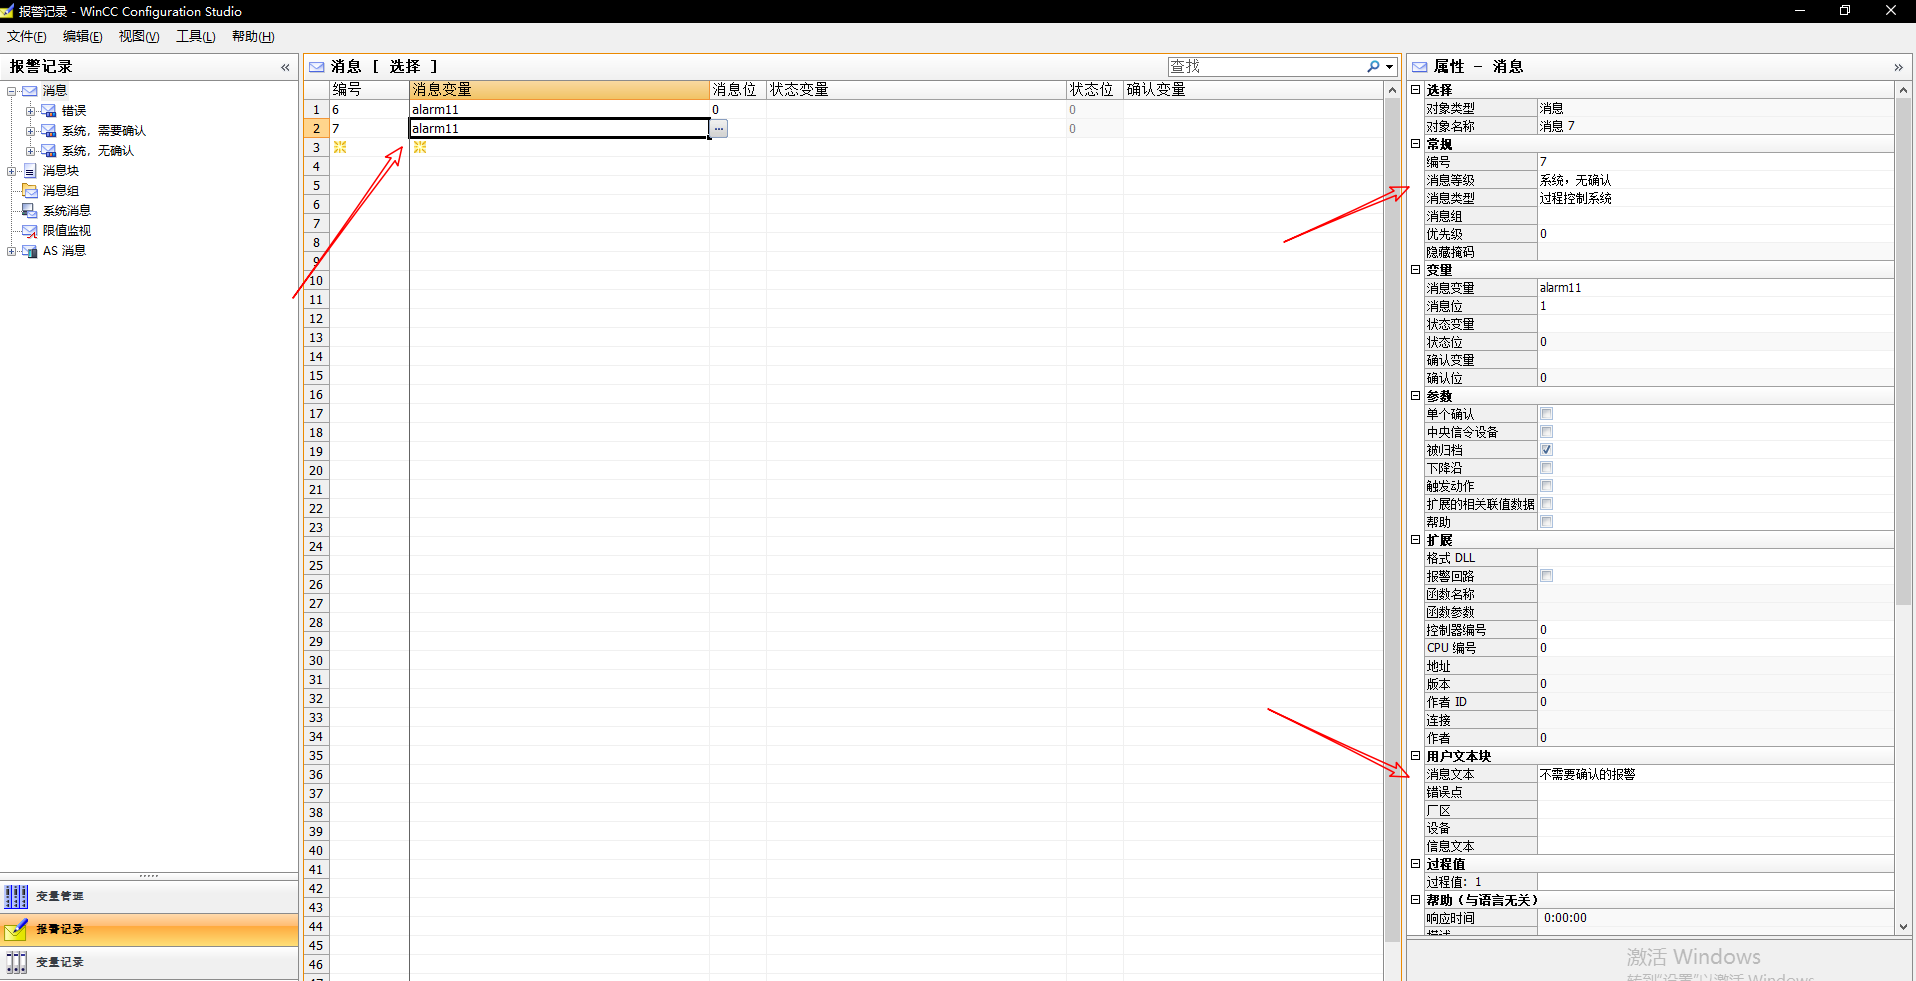Toggle the 触发动作 checkbox
The width and height of the screenshot is (1916, 981).
[1547, 486]
